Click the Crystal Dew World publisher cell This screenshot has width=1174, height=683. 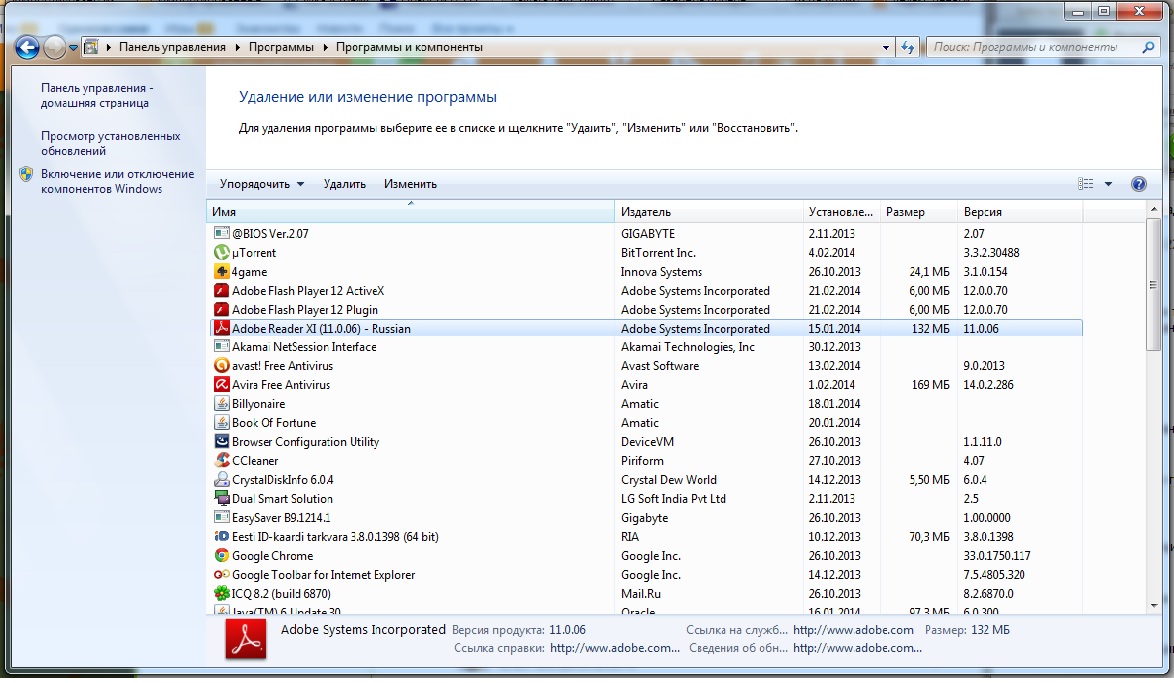pos(669,479)
